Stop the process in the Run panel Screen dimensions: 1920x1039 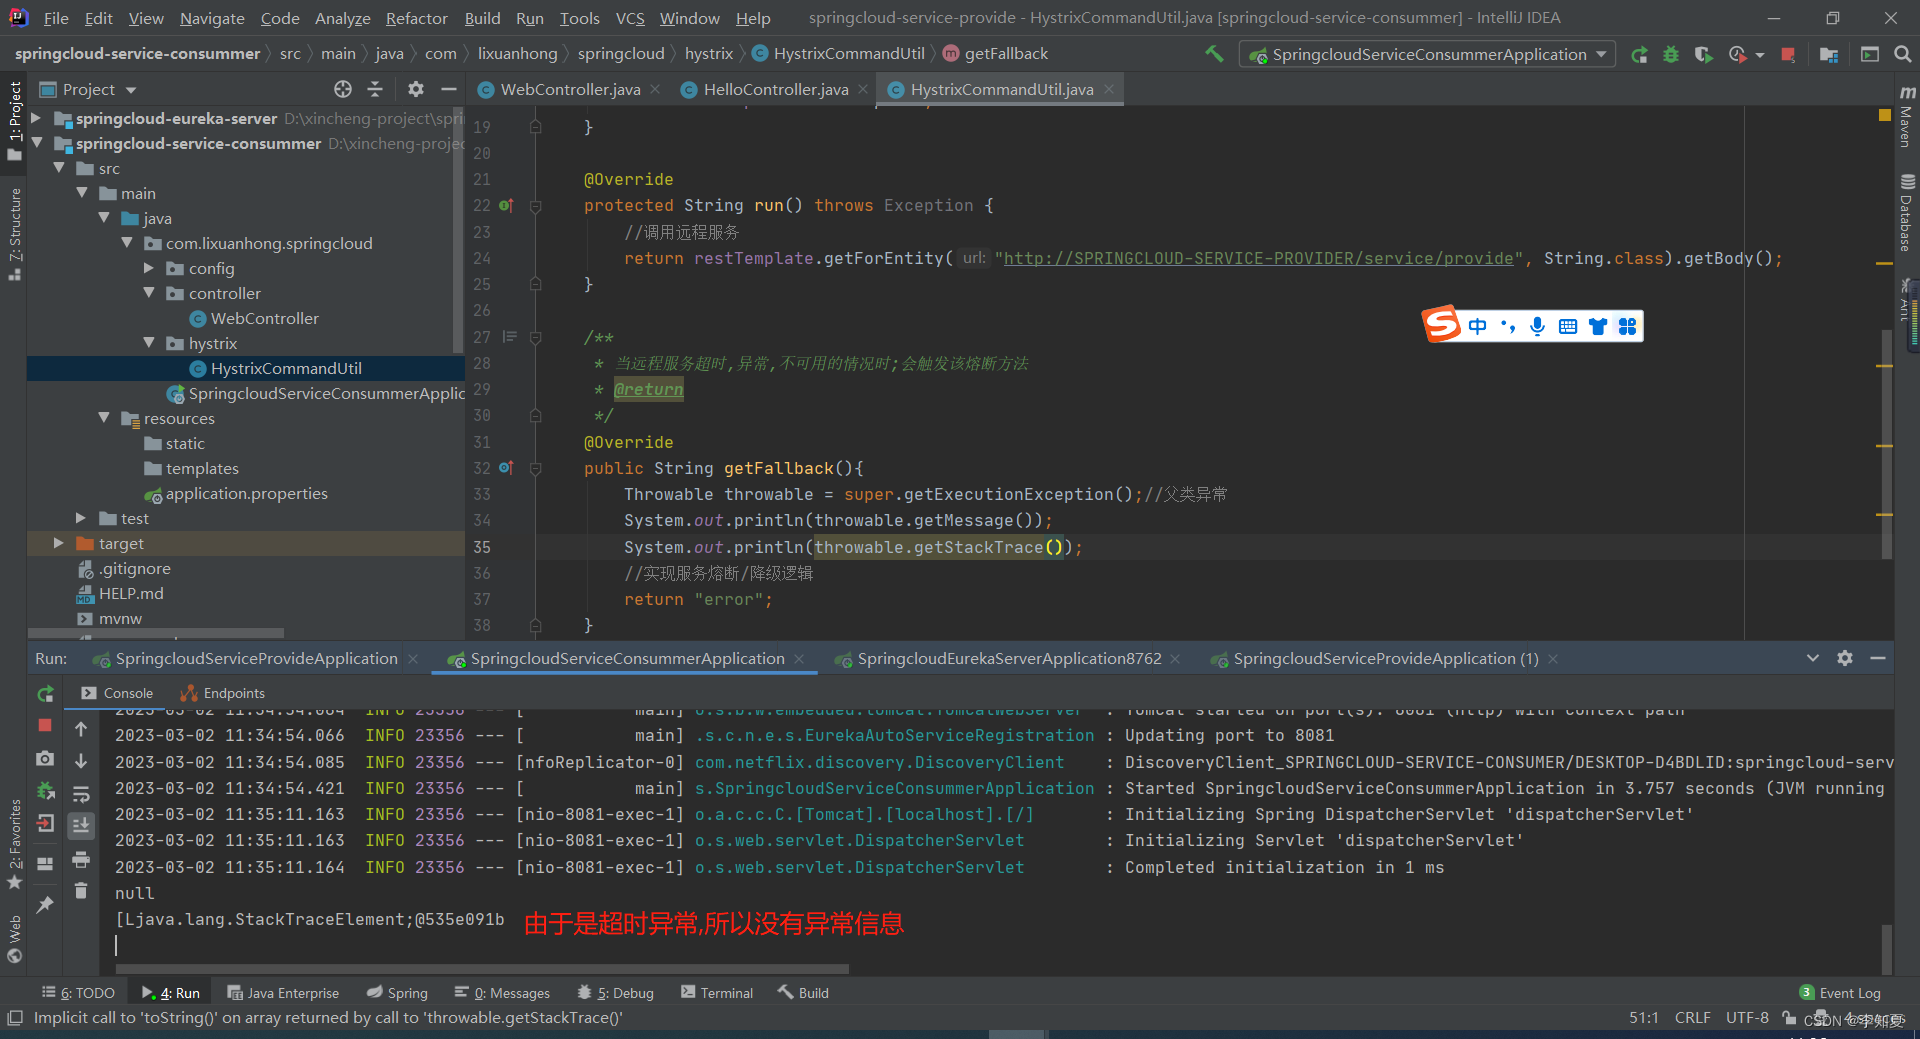click(45, 725)
